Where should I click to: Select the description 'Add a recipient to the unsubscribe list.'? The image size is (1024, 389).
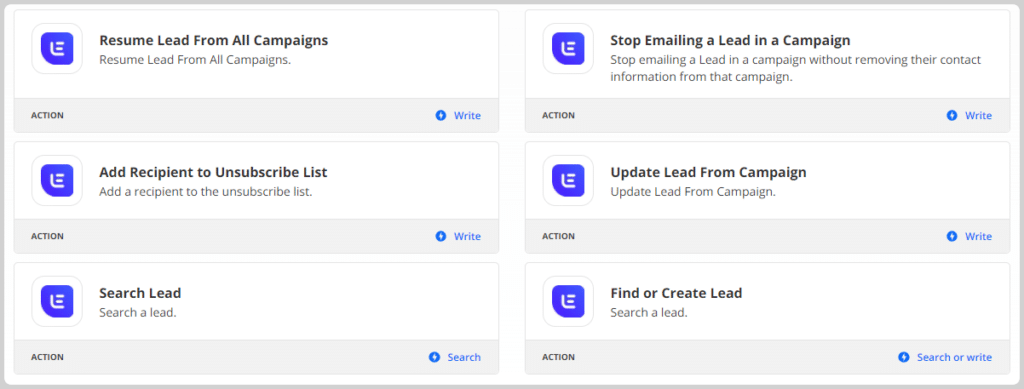pos(206,193)
